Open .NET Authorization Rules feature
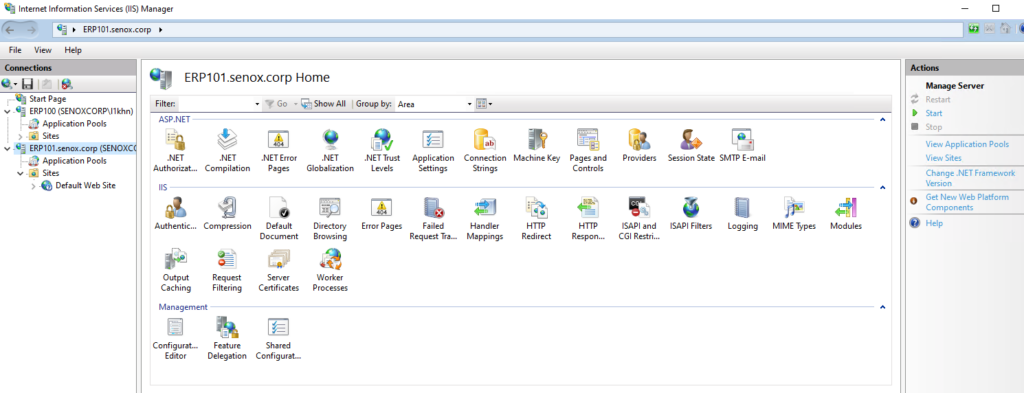Screen dimensions: 1024x393 (174, 150)
